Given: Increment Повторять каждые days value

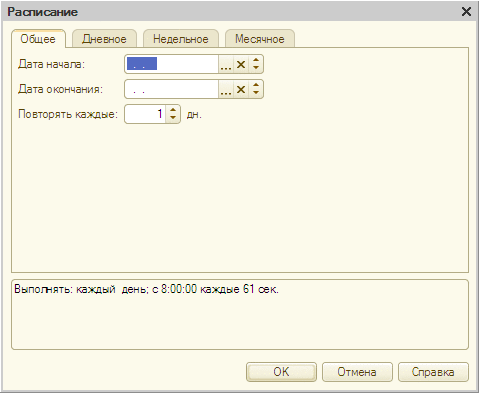Looking at the screenshot, I should click(173, 110).
